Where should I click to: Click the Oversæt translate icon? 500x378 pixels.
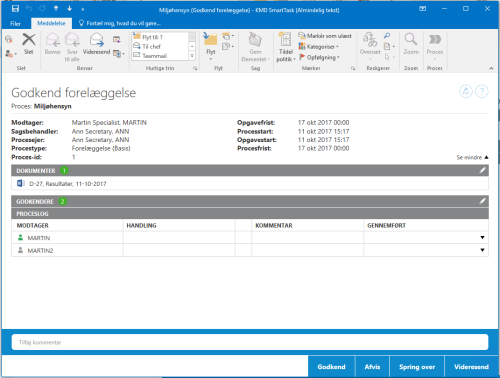[x=370, y=39]
